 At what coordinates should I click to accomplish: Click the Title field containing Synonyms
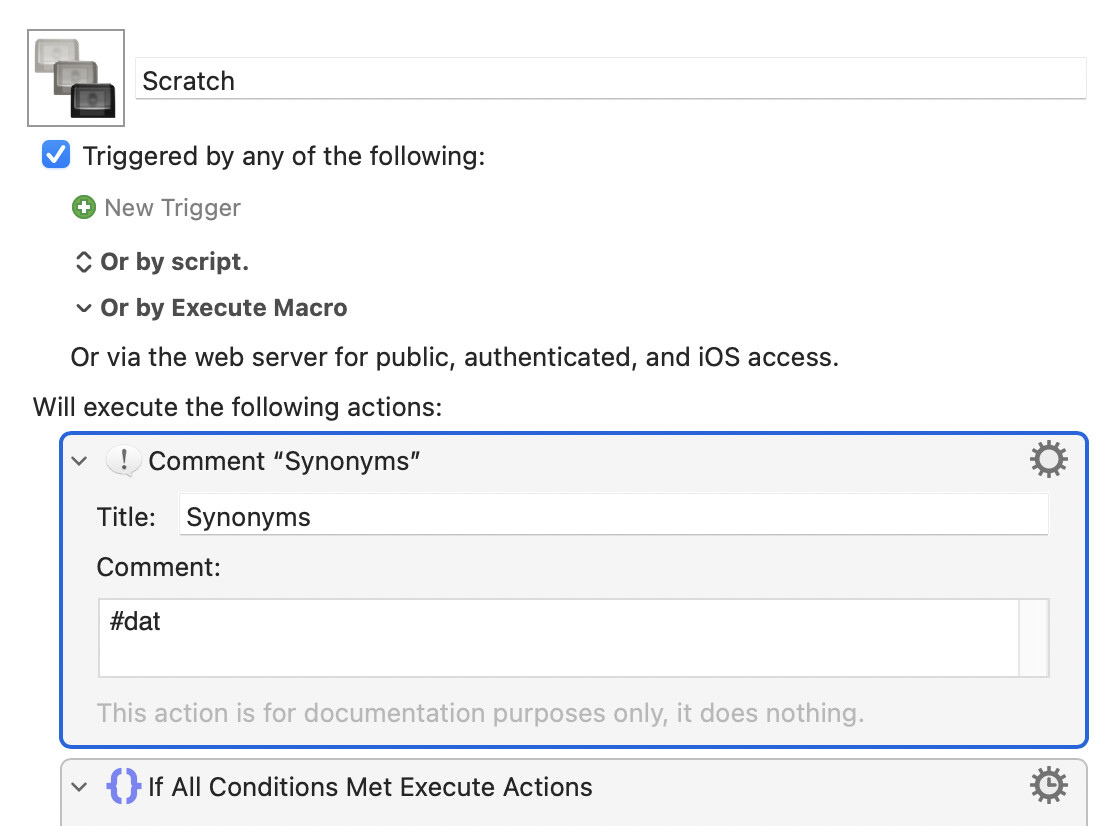pos(614,516)
